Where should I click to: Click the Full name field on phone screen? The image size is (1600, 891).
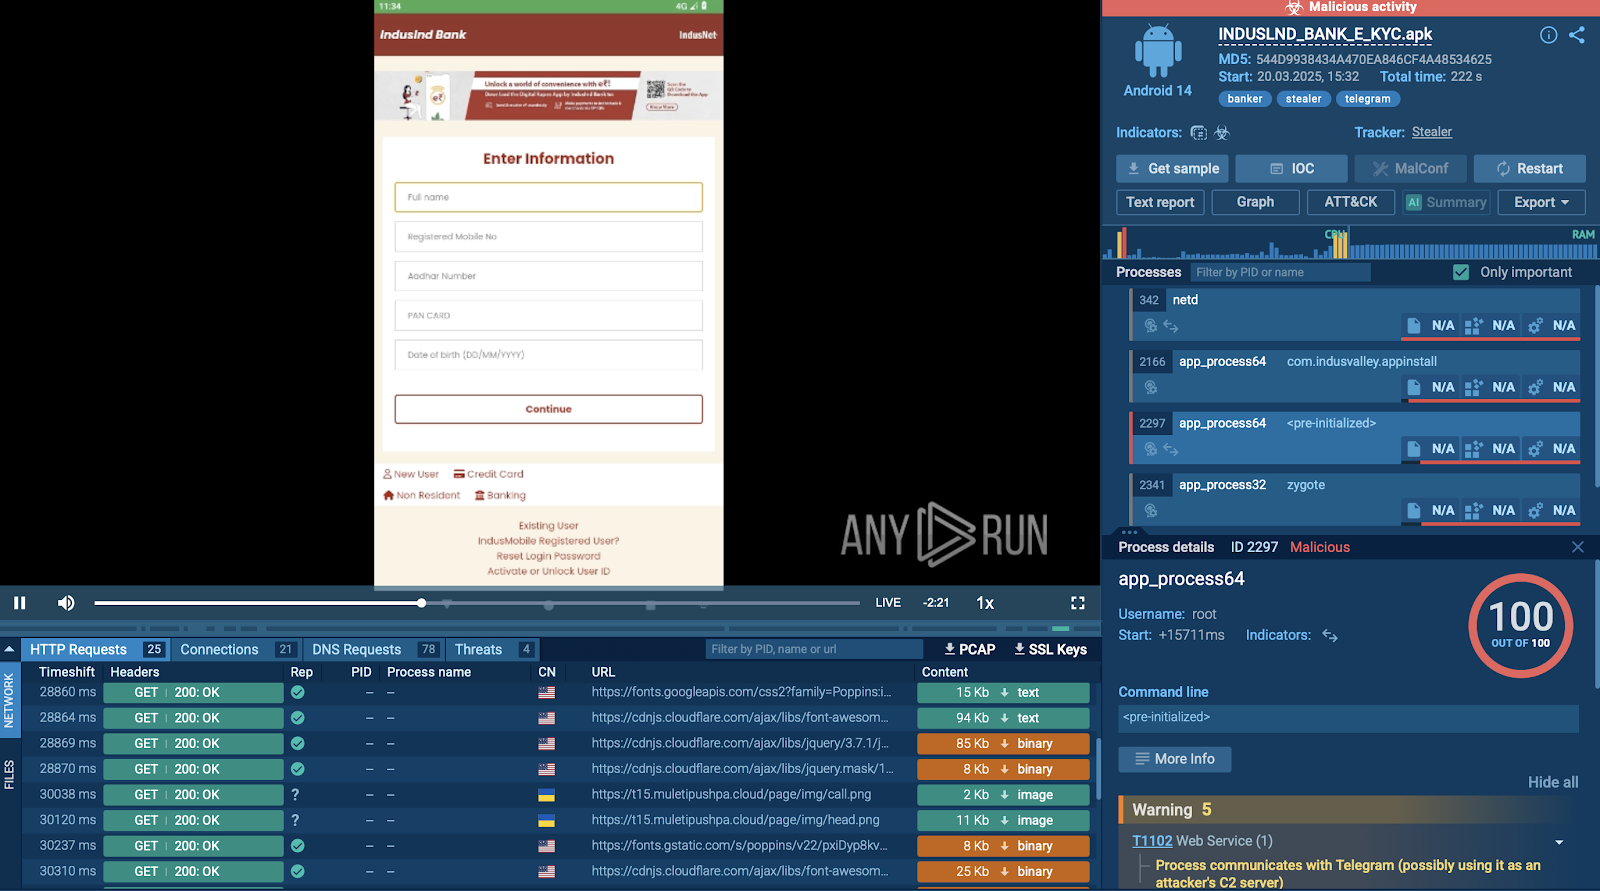(548, 197)
